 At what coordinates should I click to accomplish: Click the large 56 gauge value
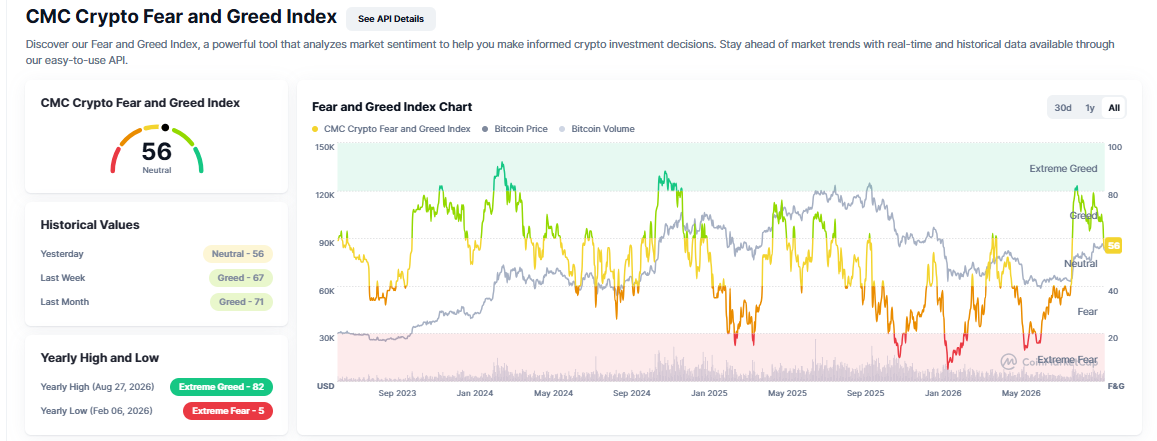tap(156, 151)
